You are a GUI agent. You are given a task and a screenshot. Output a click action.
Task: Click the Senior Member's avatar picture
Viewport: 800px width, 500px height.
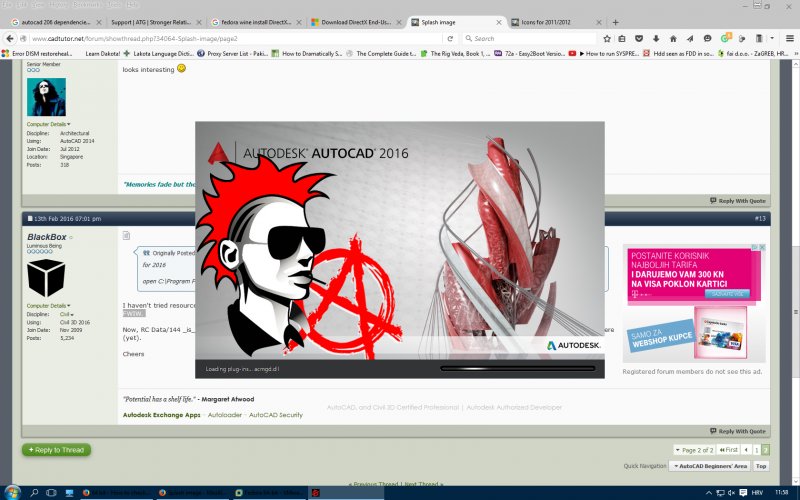46,97
